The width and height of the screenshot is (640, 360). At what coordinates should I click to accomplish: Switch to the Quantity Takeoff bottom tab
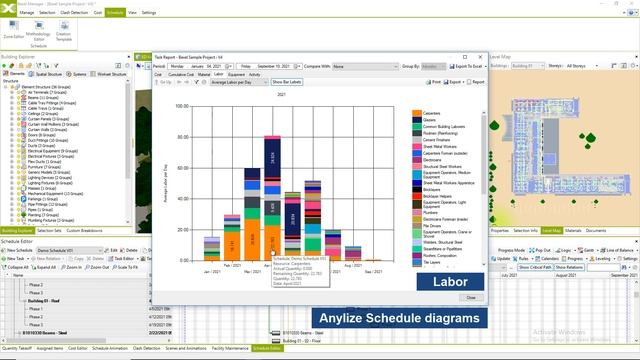[x=17, y=348]
